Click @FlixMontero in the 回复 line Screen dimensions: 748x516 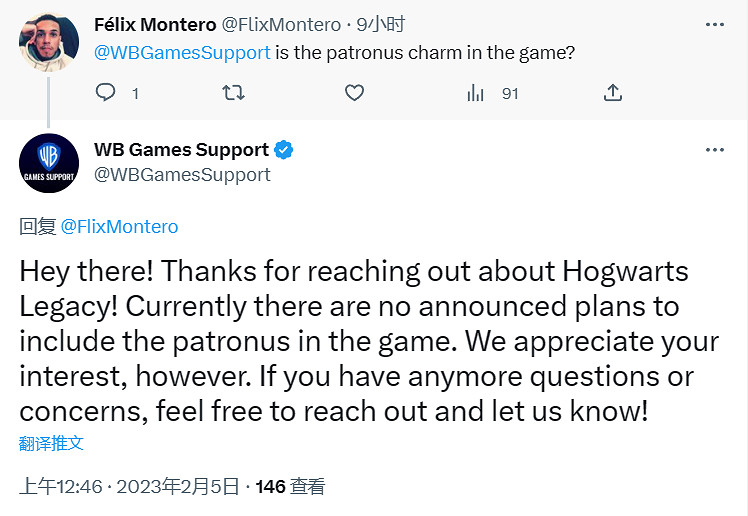(119, 227)
